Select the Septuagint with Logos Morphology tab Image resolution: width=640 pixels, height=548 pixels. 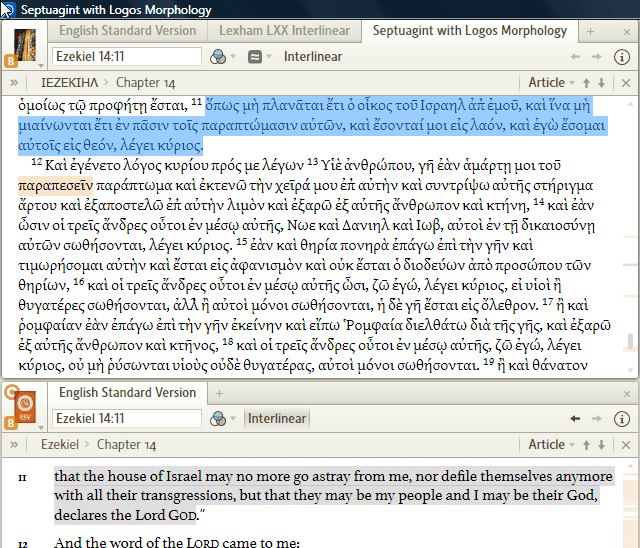[x=469, y=31]
